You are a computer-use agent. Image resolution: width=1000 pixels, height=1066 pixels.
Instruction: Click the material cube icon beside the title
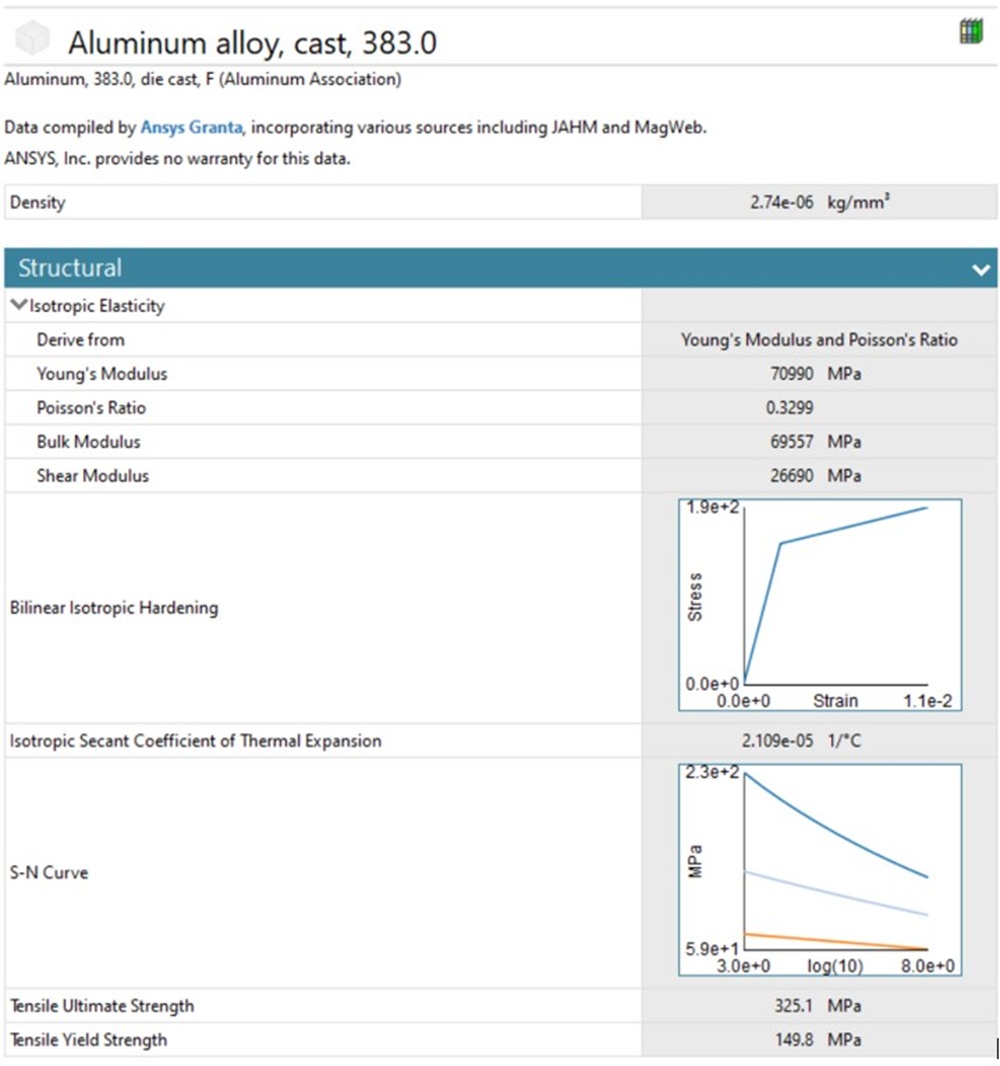tap(32, 38)
